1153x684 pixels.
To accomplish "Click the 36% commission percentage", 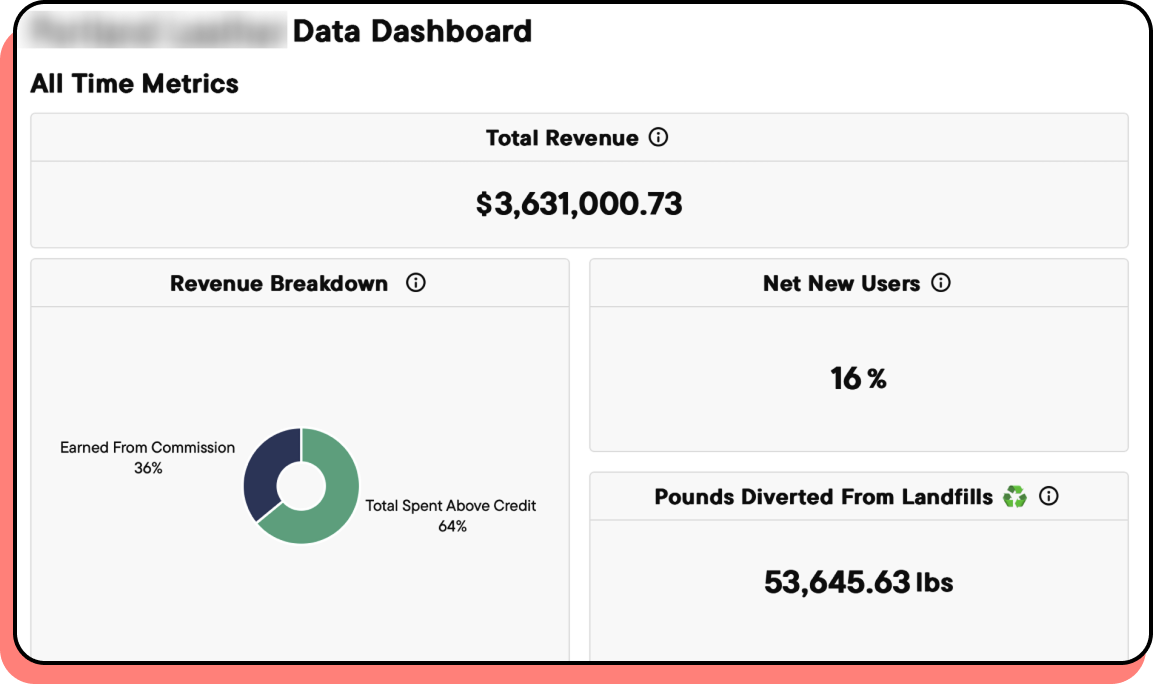I will (148, 468).
